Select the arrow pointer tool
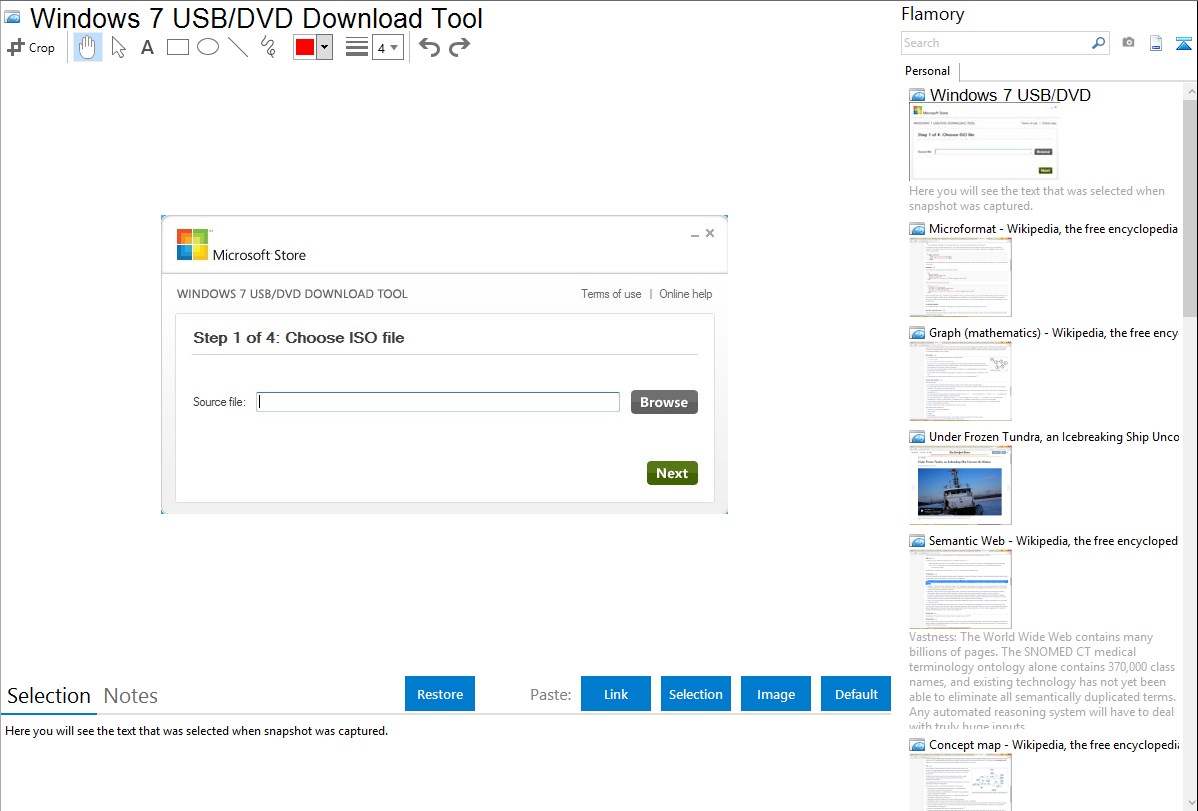1198x811 pixels. [x=118, y=47]
